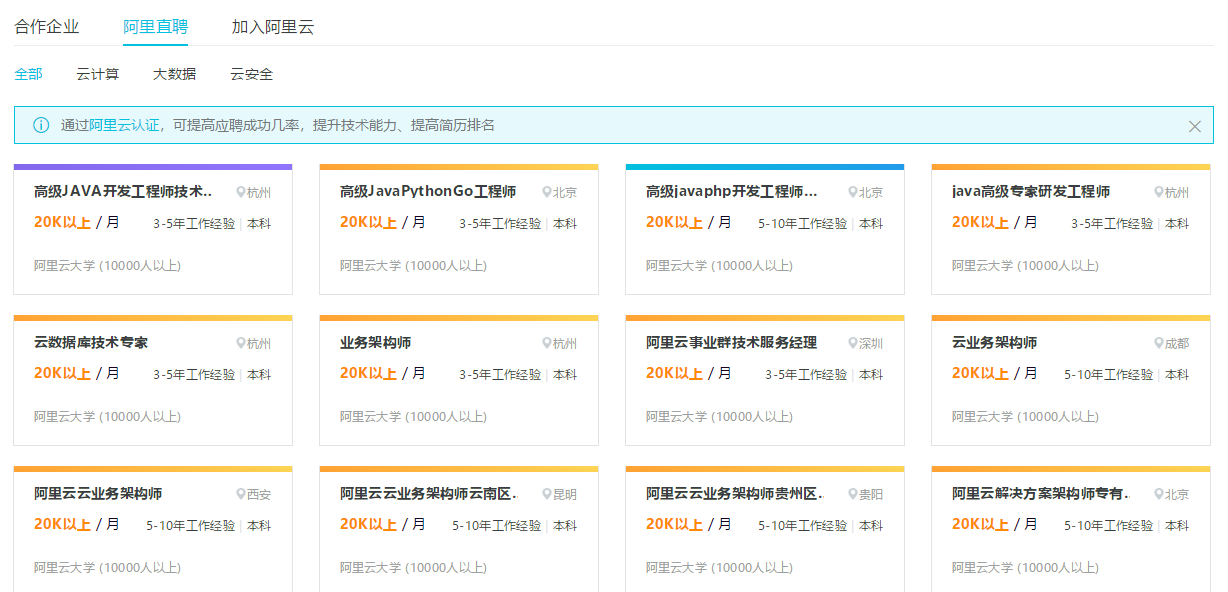Open the 云数据库技术专家 job title
Viewport: 1228px width, 592px height.
point(91,342)
